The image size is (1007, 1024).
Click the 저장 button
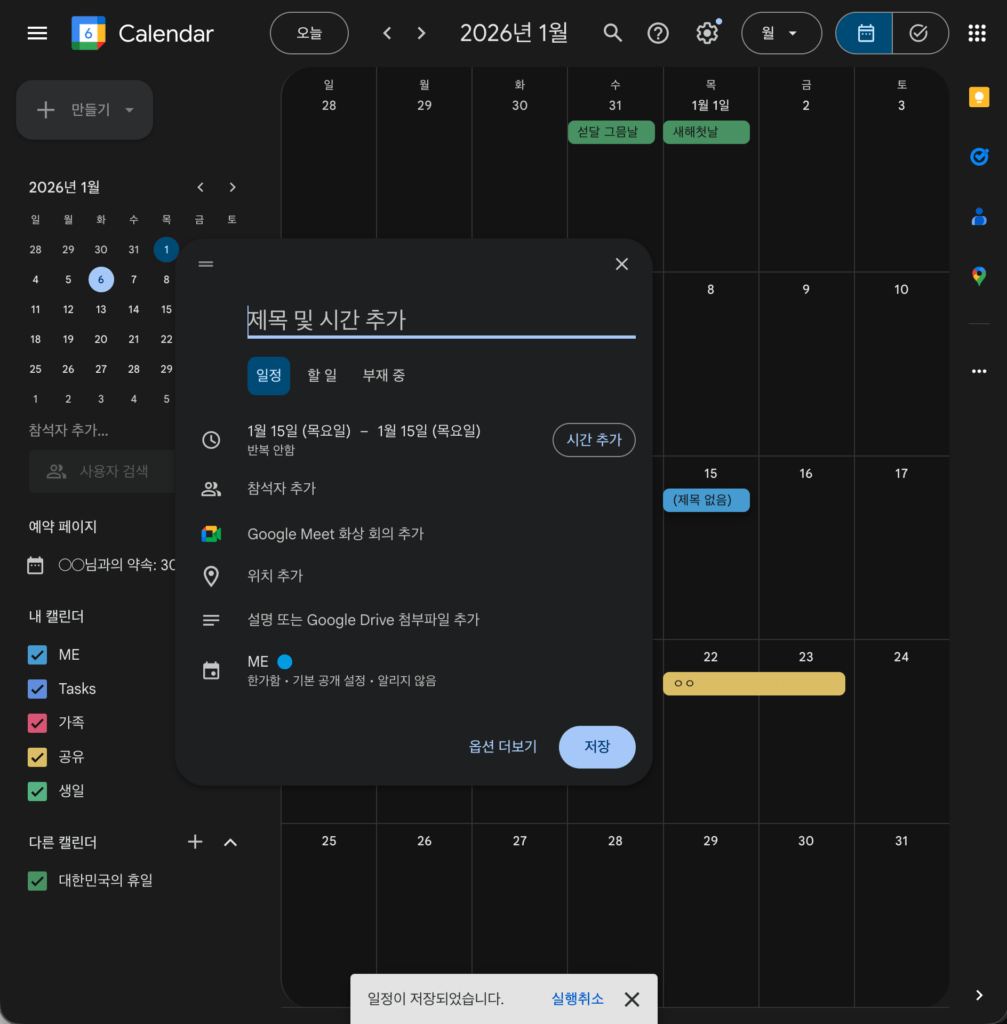[x=596, y=747]
